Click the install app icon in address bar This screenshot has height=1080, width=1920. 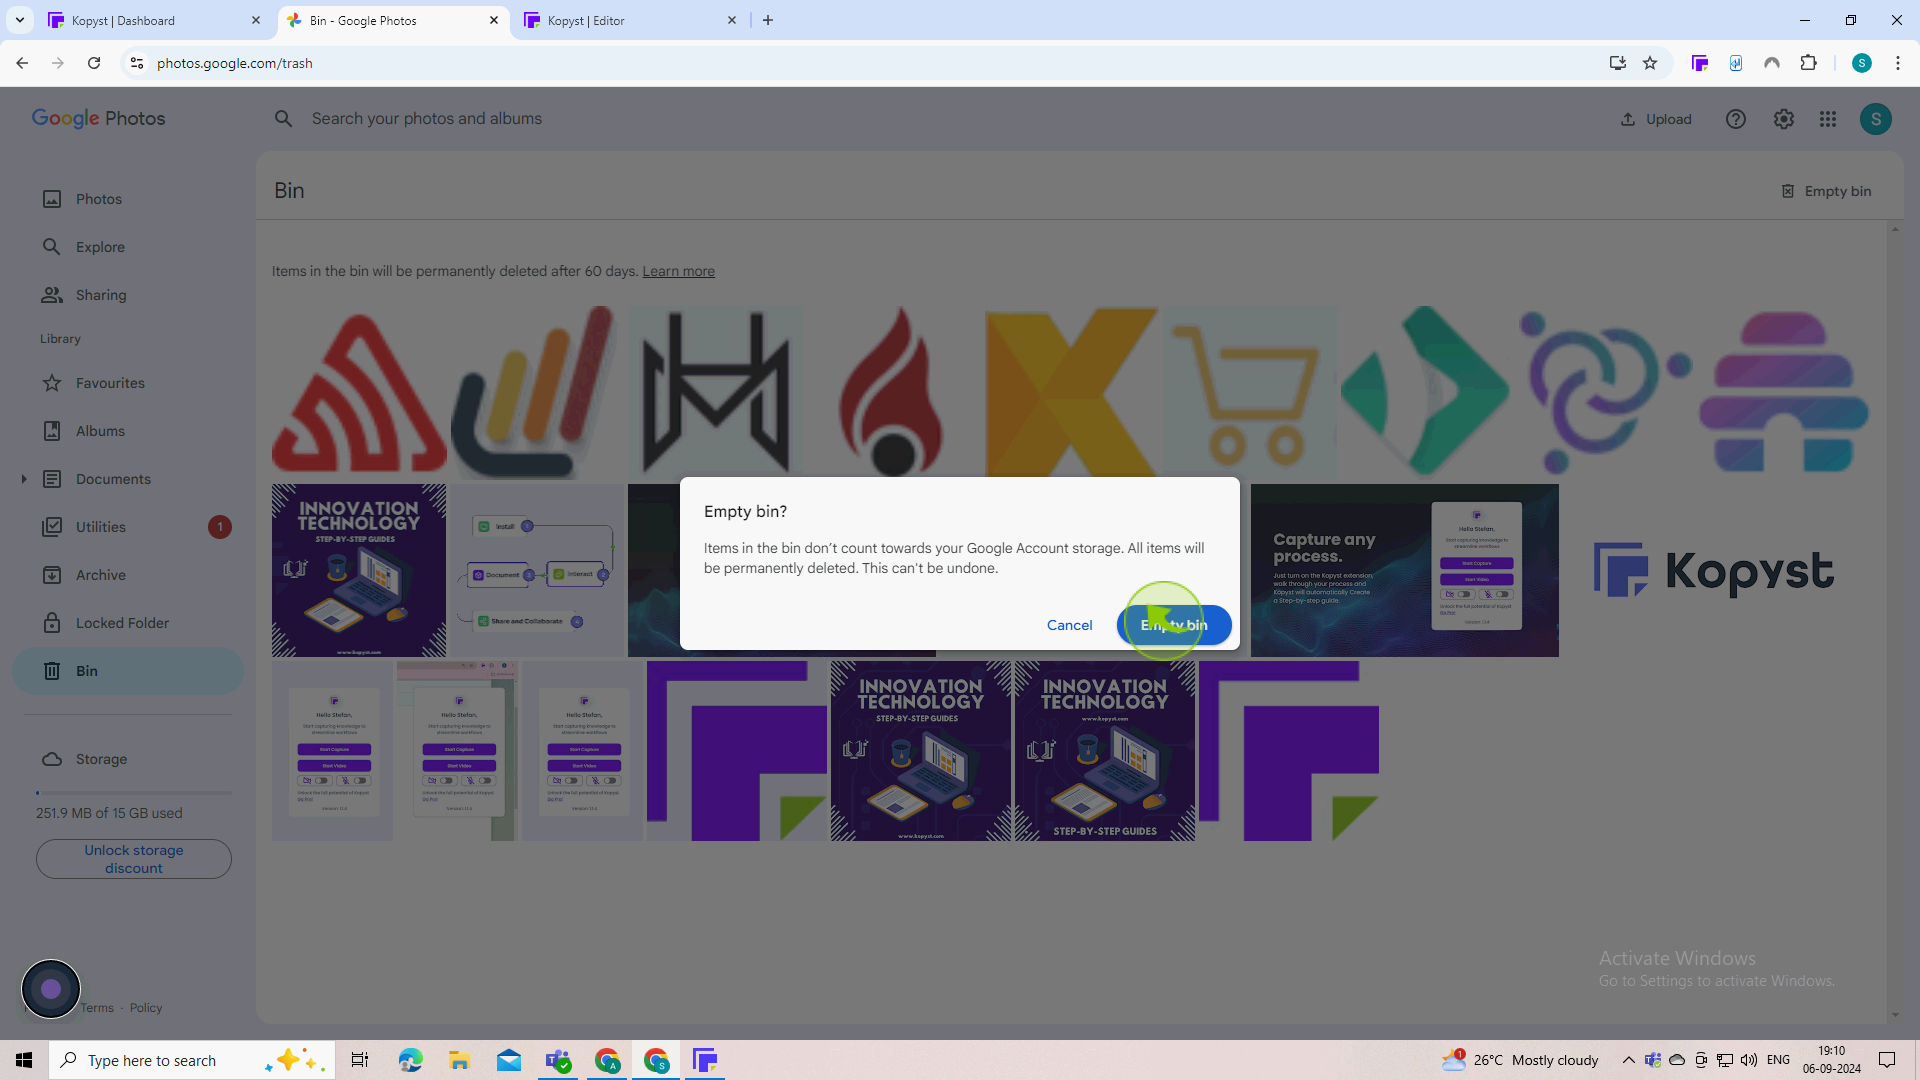(1617, 63)
